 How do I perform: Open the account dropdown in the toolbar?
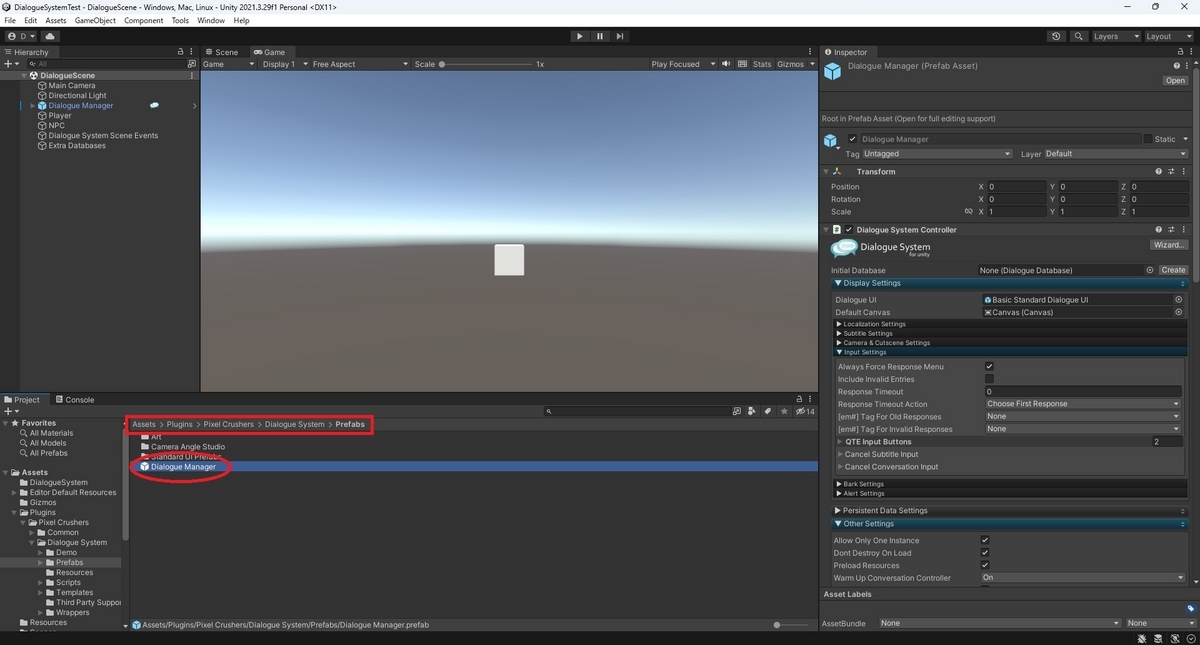21,36
